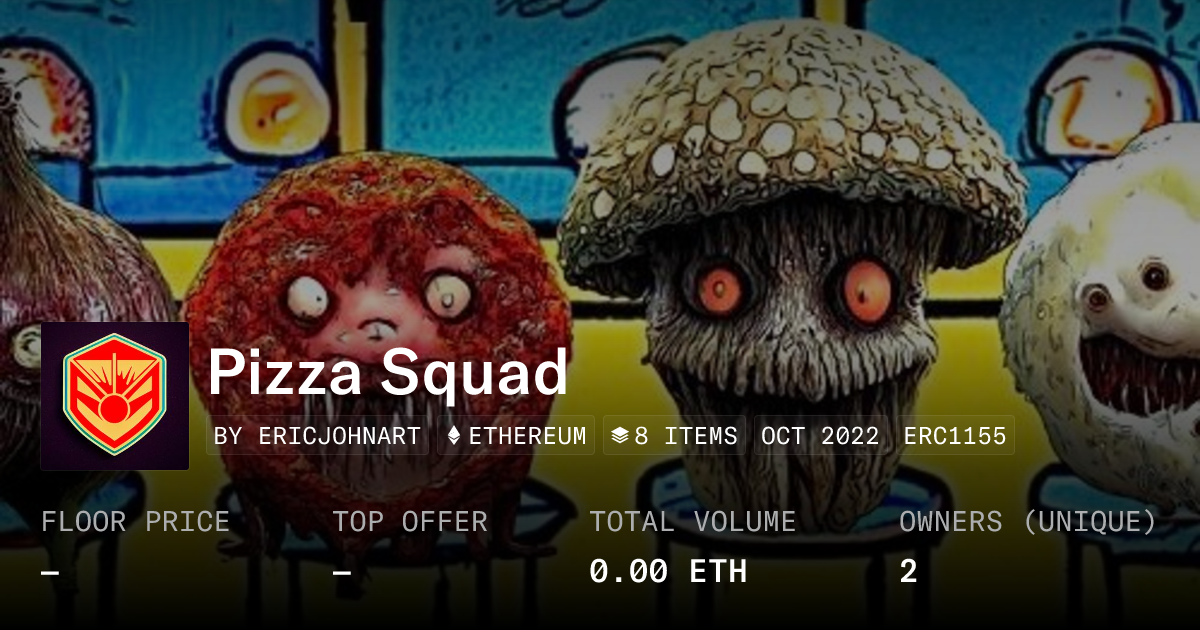Click the stacked layers items icon
1200x630 pixels.
point(620,436)
